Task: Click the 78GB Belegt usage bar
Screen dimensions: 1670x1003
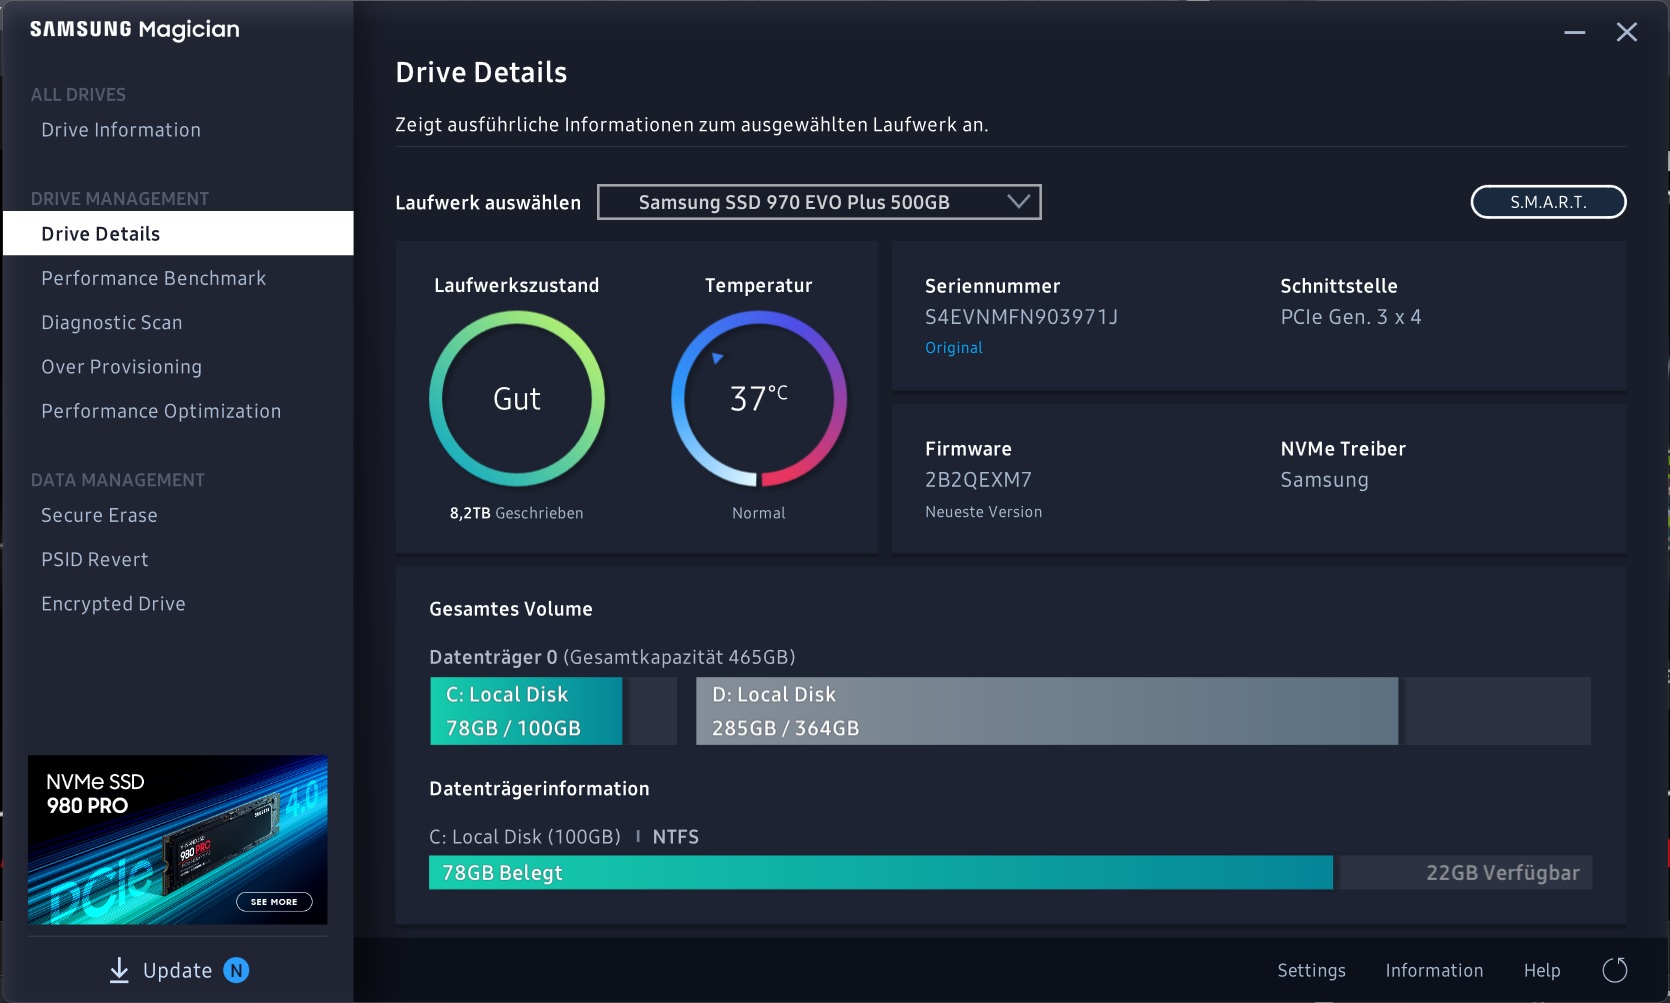Action: [x=881, y=873]
